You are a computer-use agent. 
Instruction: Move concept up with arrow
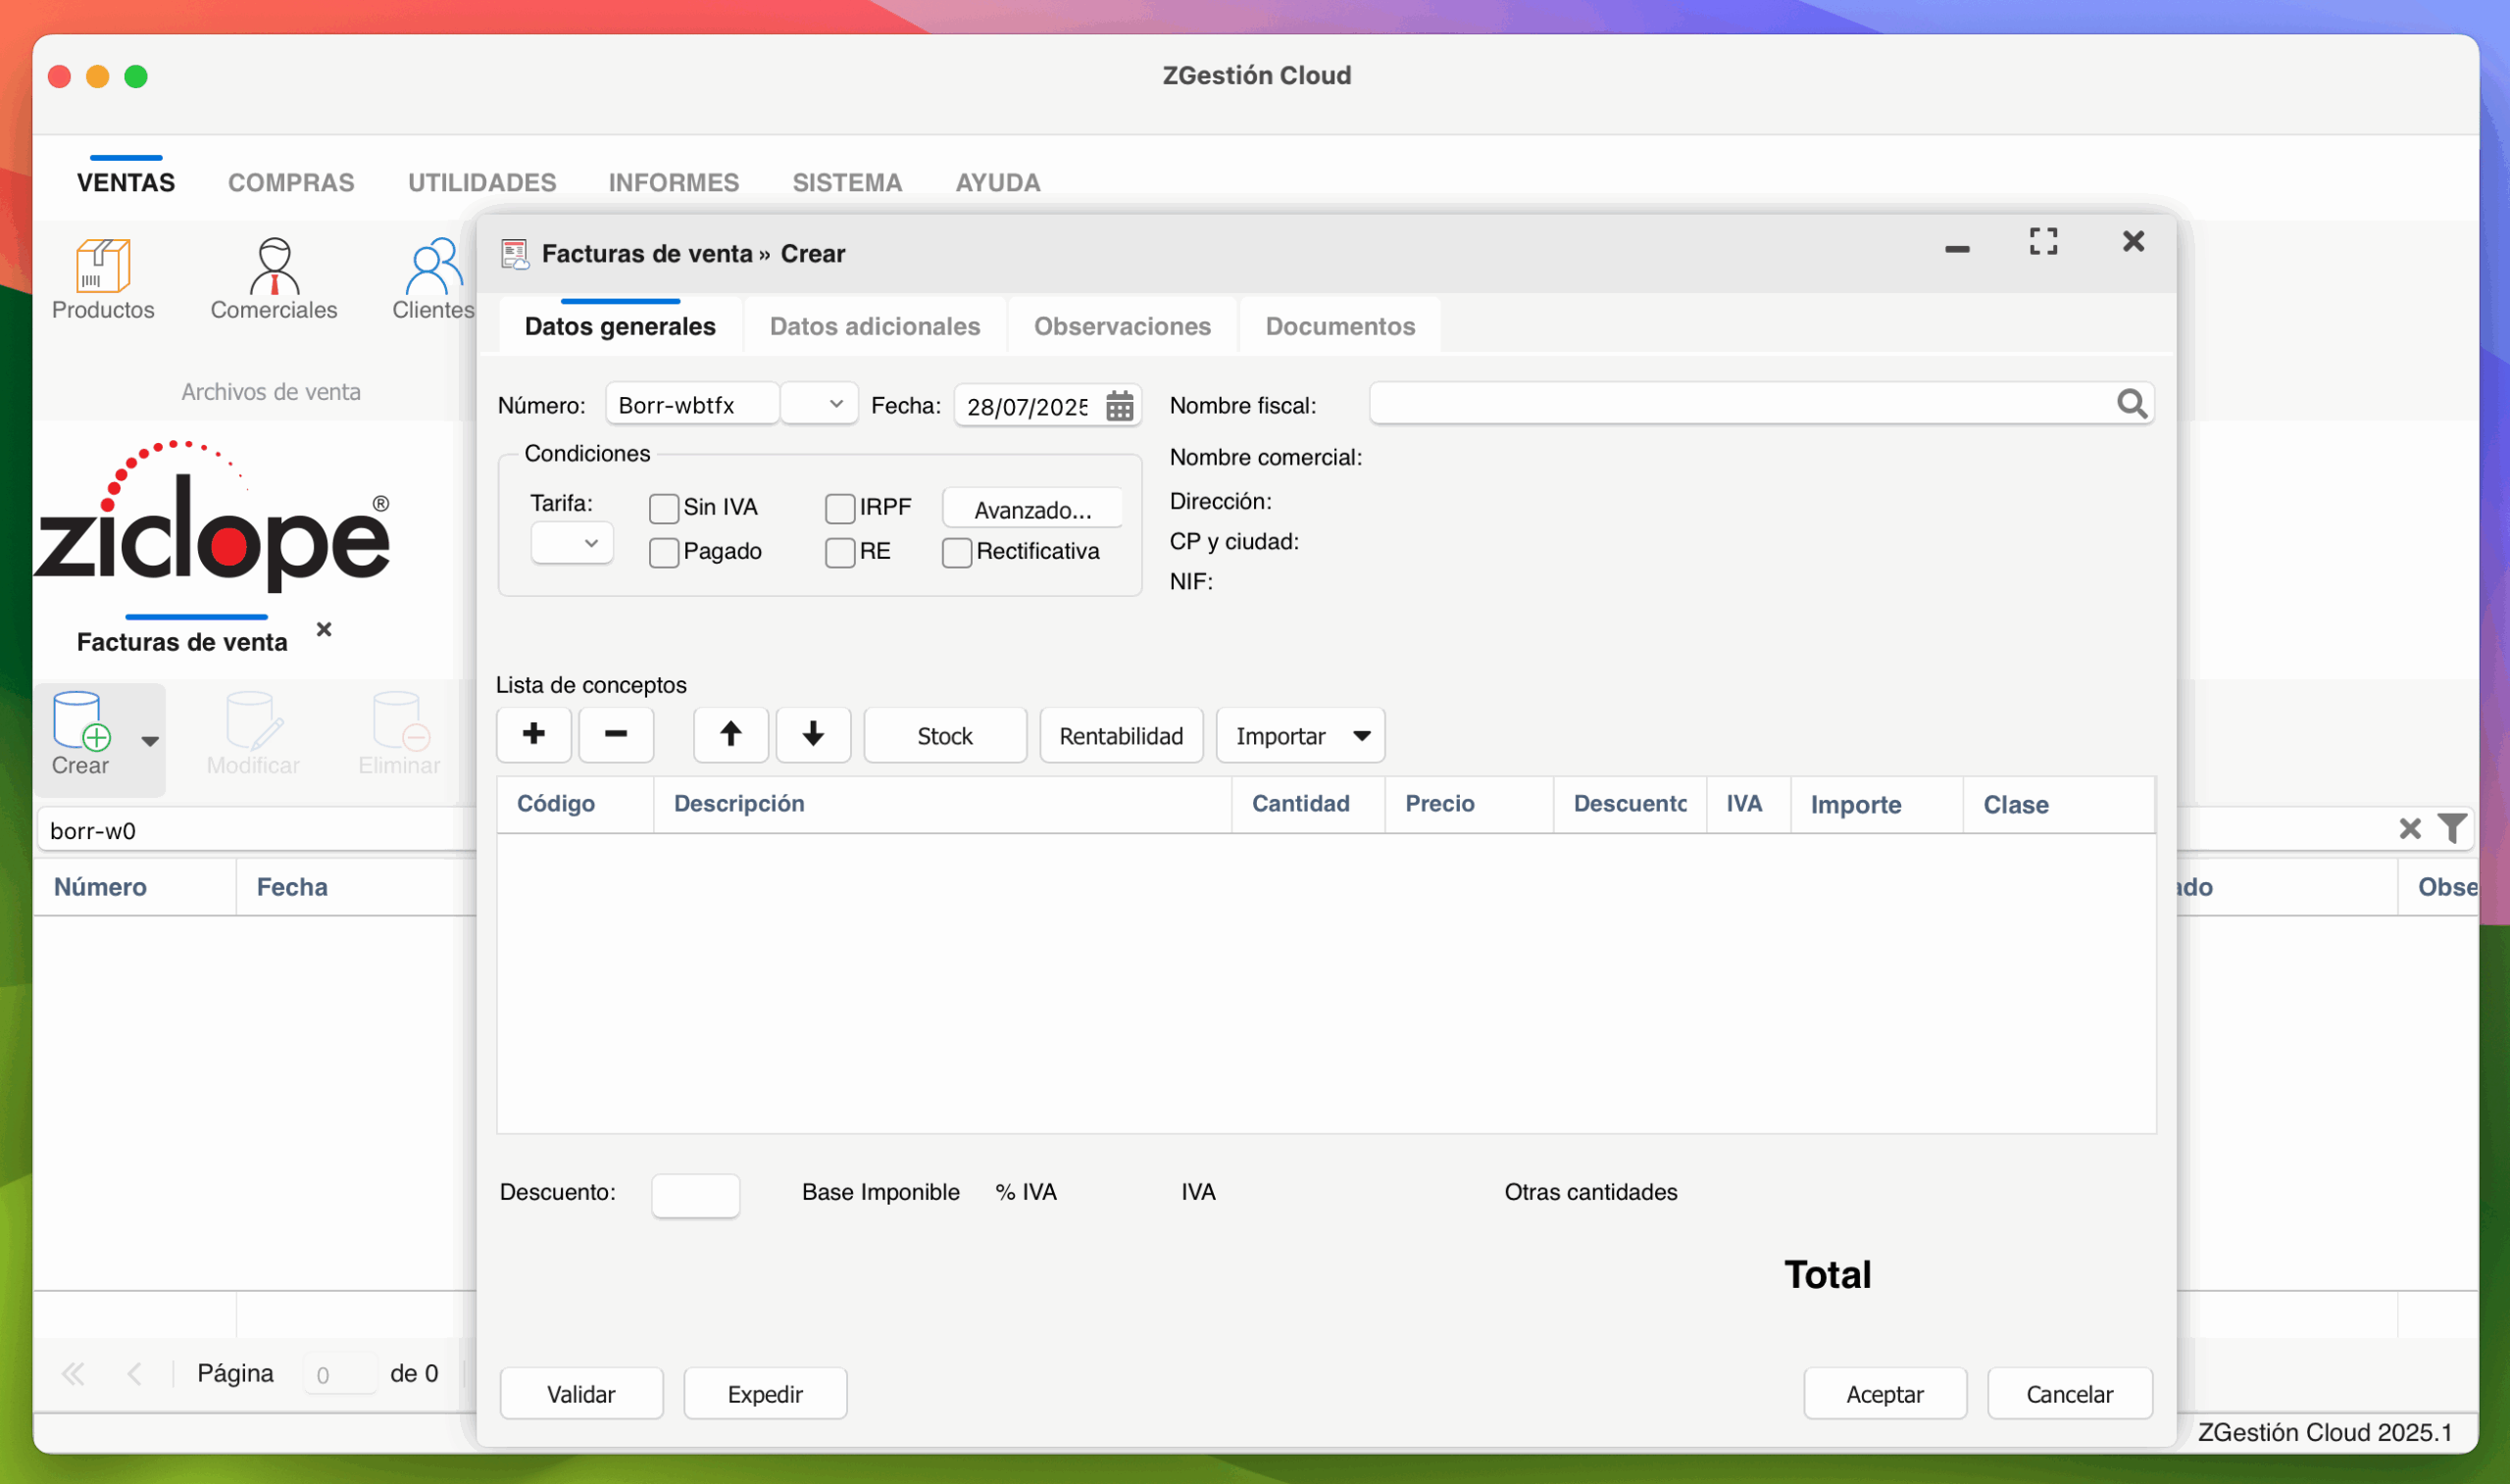(731, 735)
